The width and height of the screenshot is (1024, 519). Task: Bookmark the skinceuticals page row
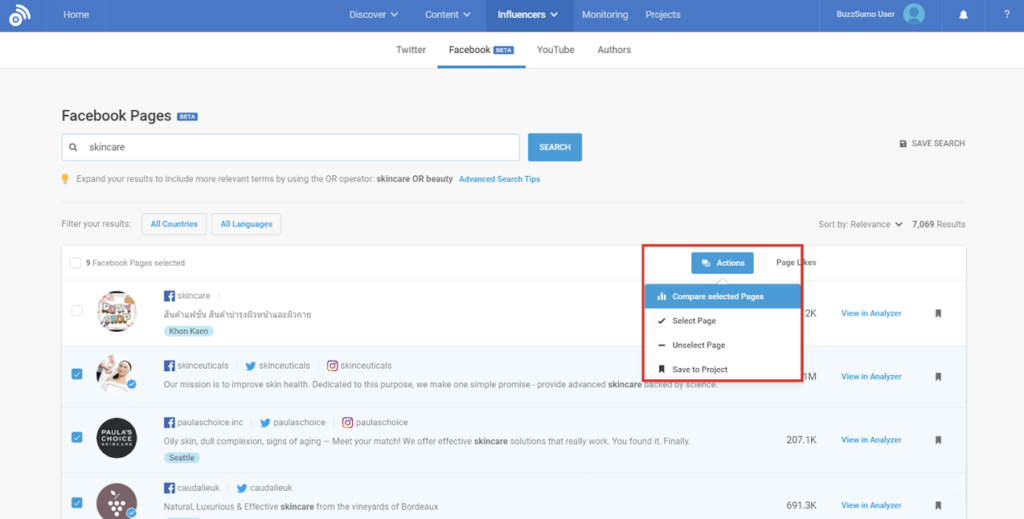coord(938,377)
